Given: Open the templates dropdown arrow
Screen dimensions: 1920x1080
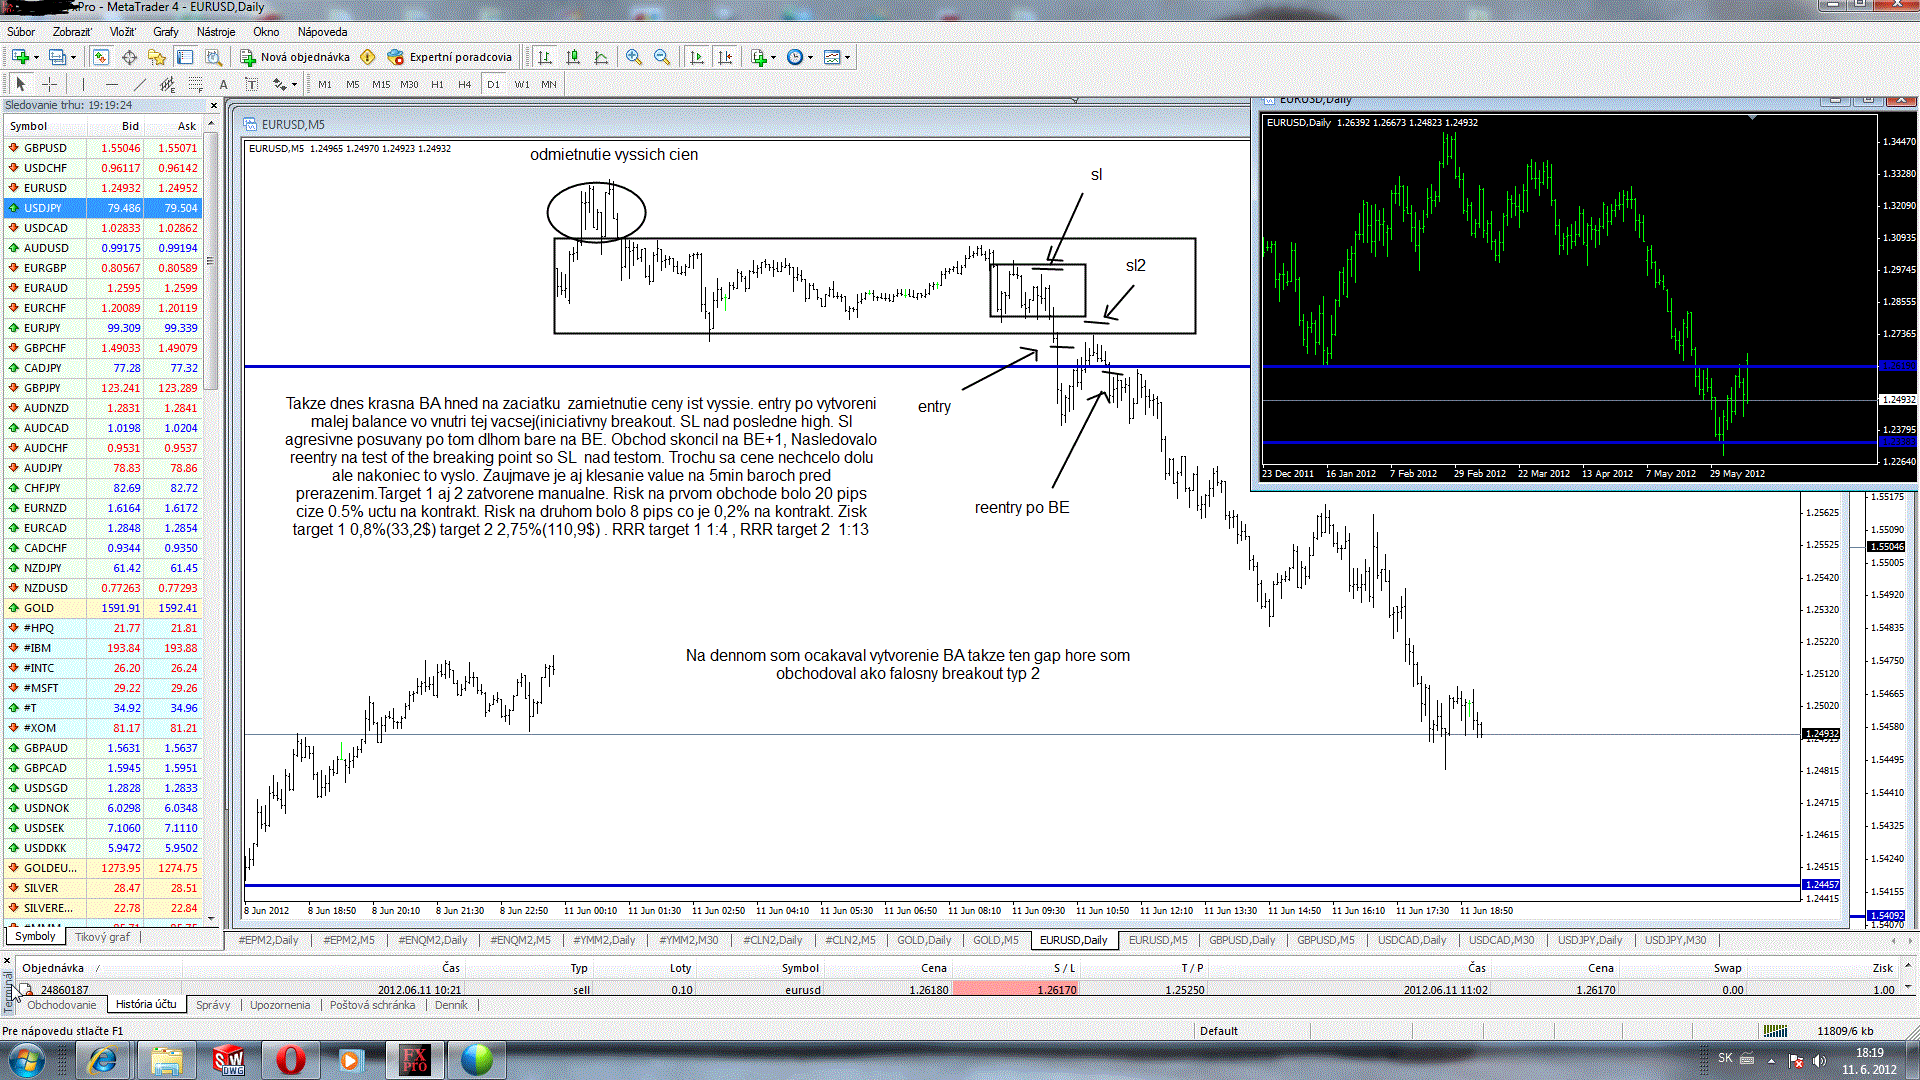Looking at the screenshot, I should pyautogui.click(x=848, y=57).
